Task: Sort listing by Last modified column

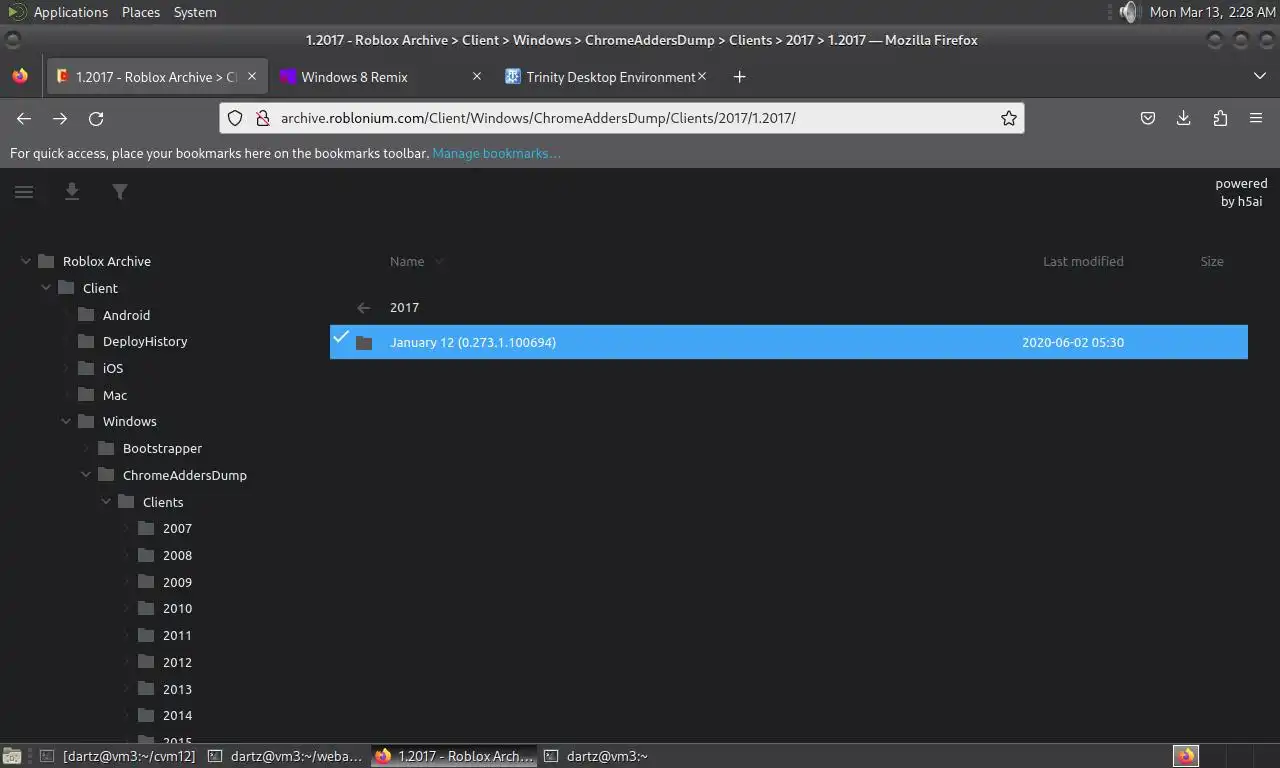Action: click(1083, 261)
